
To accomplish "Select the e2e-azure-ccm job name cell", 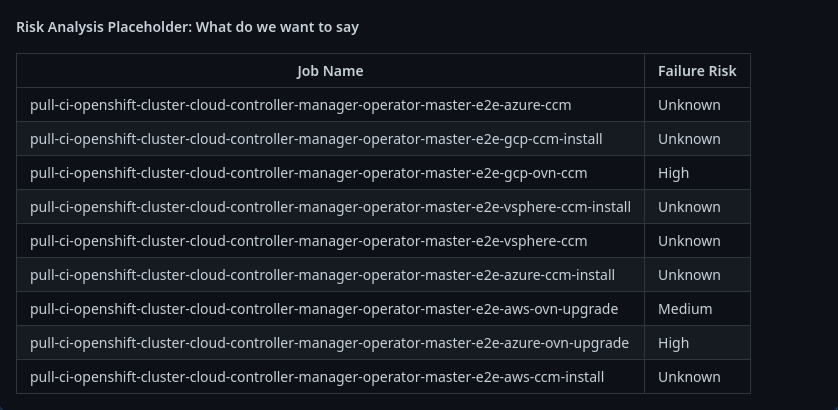I will click(x=300, y=105).
